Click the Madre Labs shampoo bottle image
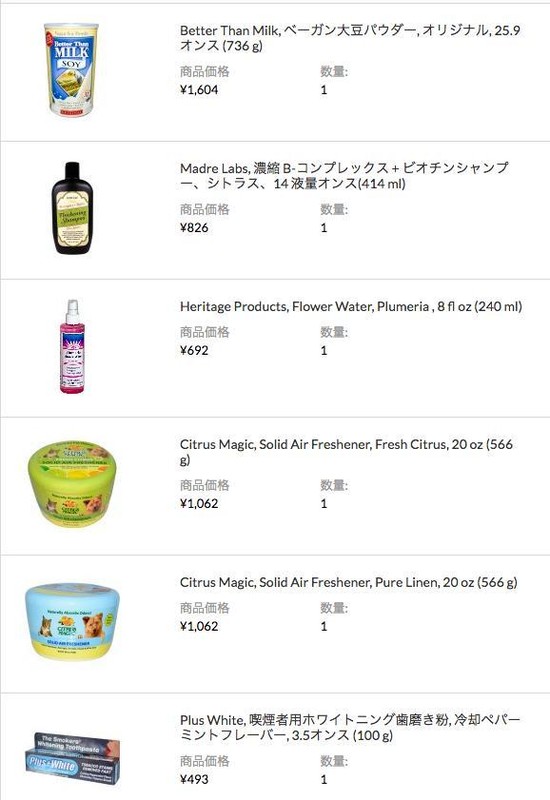The height and width of the screenshot is (800, 550). coord(71,208)
